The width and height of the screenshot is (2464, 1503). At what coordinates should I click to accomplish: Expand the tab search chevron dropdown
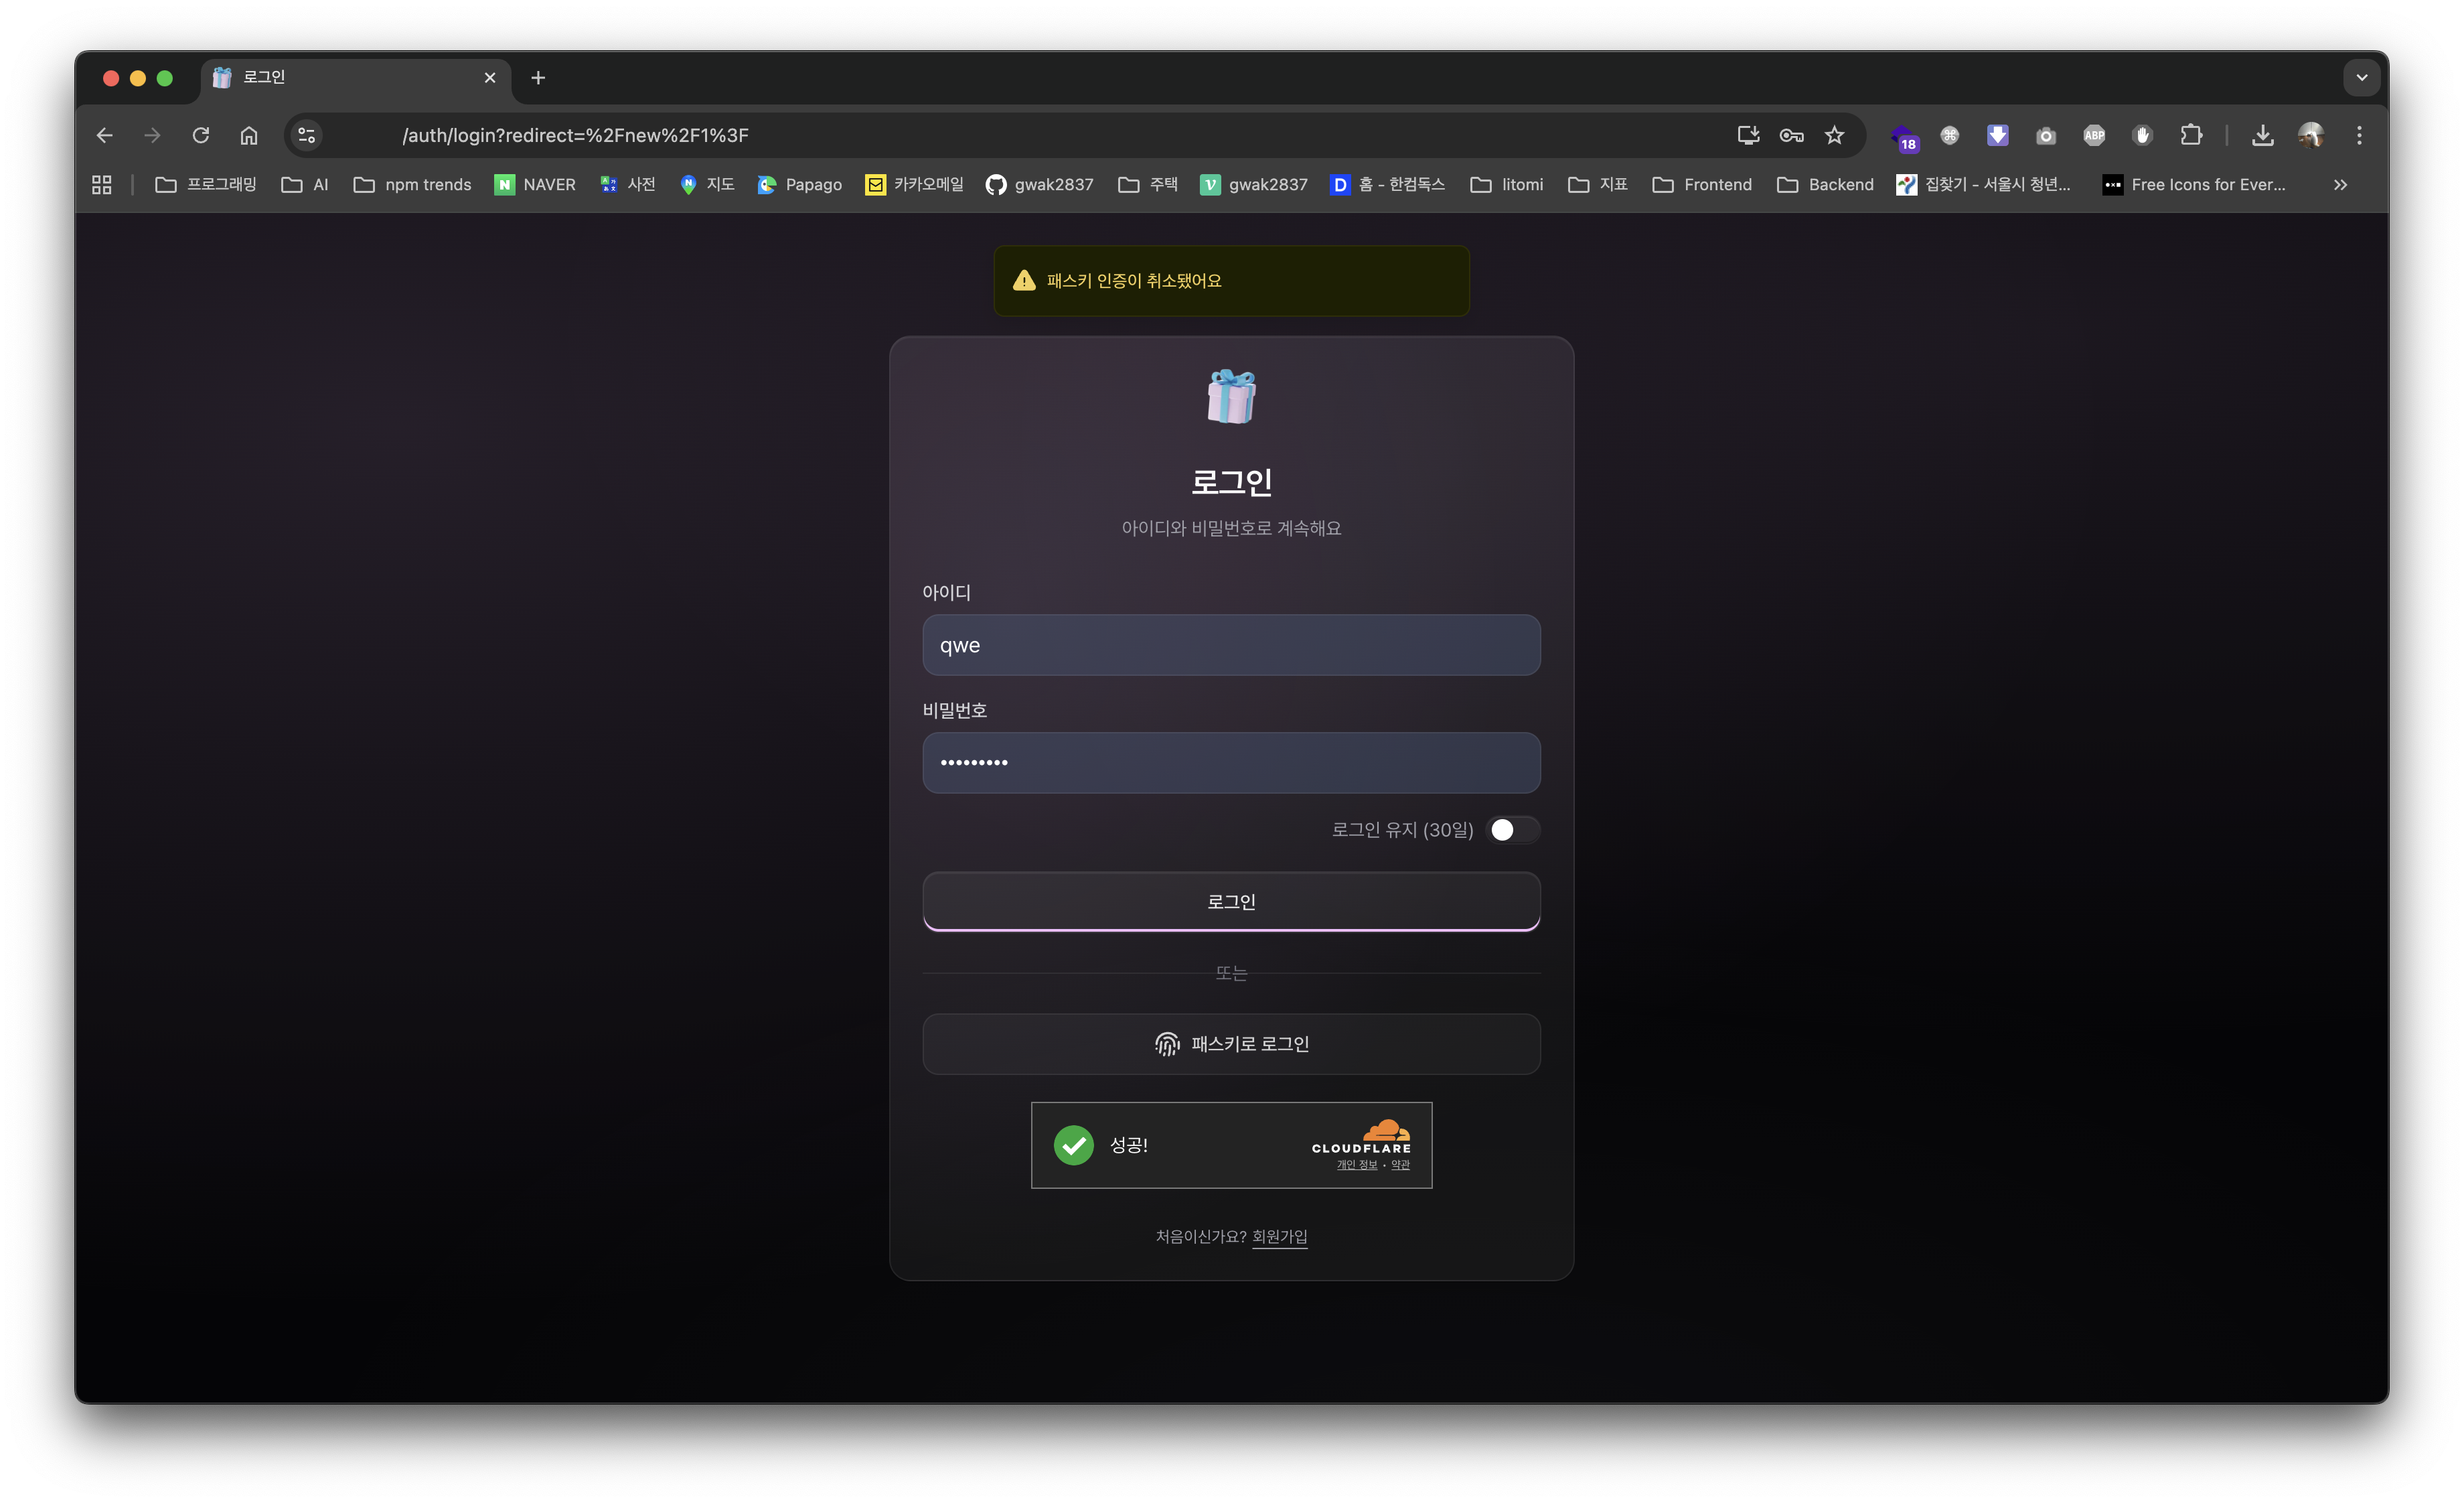click(x=2361, y=78)
